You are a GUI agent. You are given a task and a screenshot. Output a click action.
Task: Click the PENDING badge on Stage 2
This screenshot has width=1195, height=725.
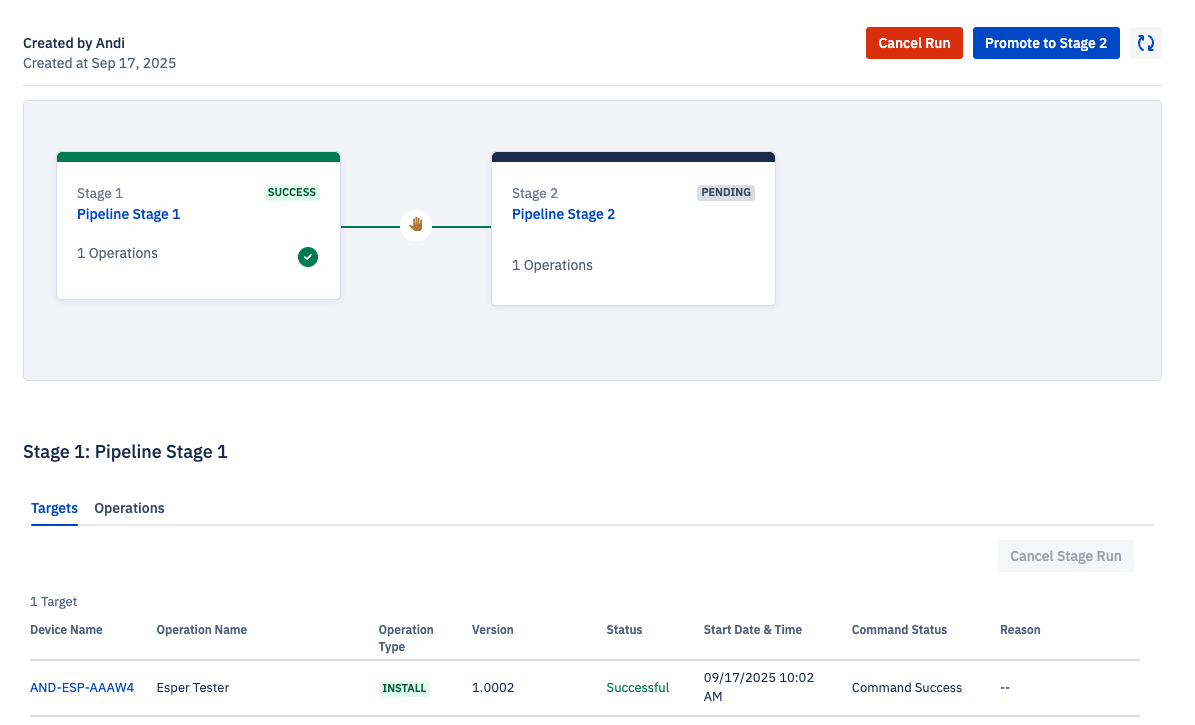coord(725,192)
